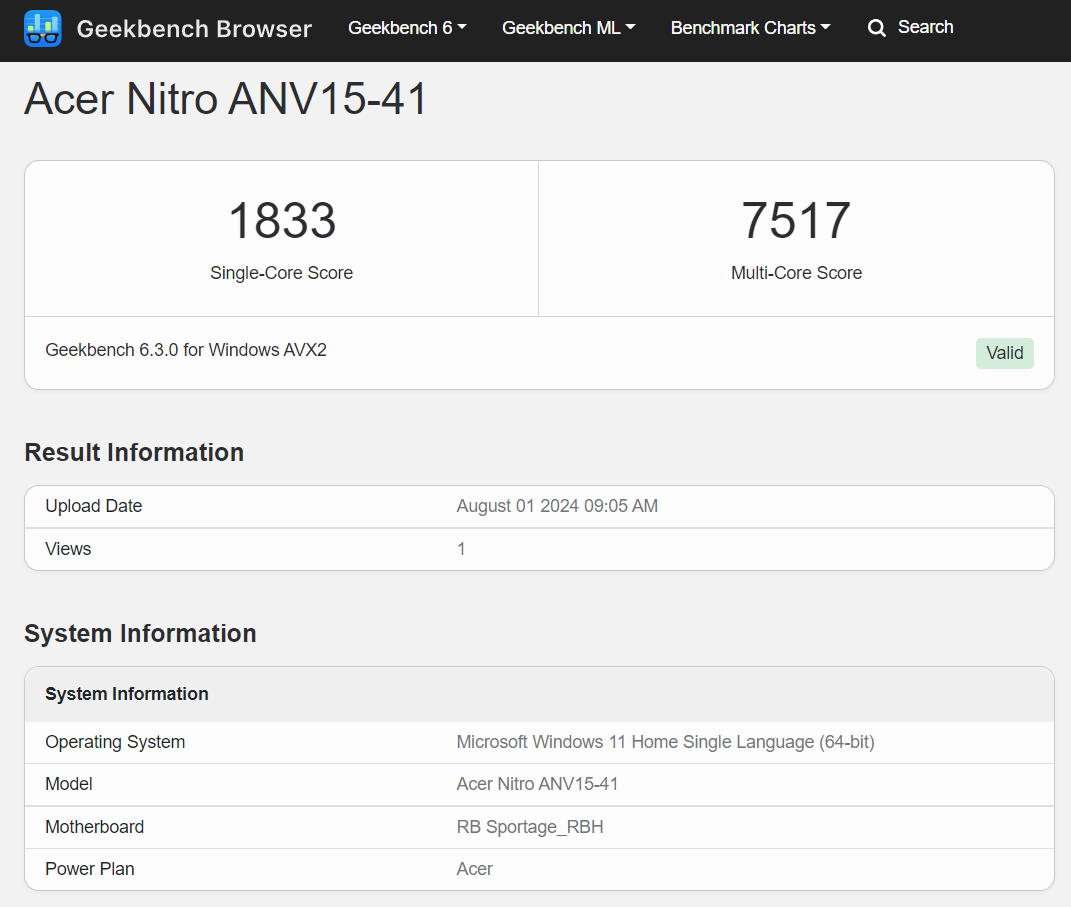Click the Single-Core Score label
Viewport: 1071px width, 907px height.
pyautogui.click(x=281, y=273)
